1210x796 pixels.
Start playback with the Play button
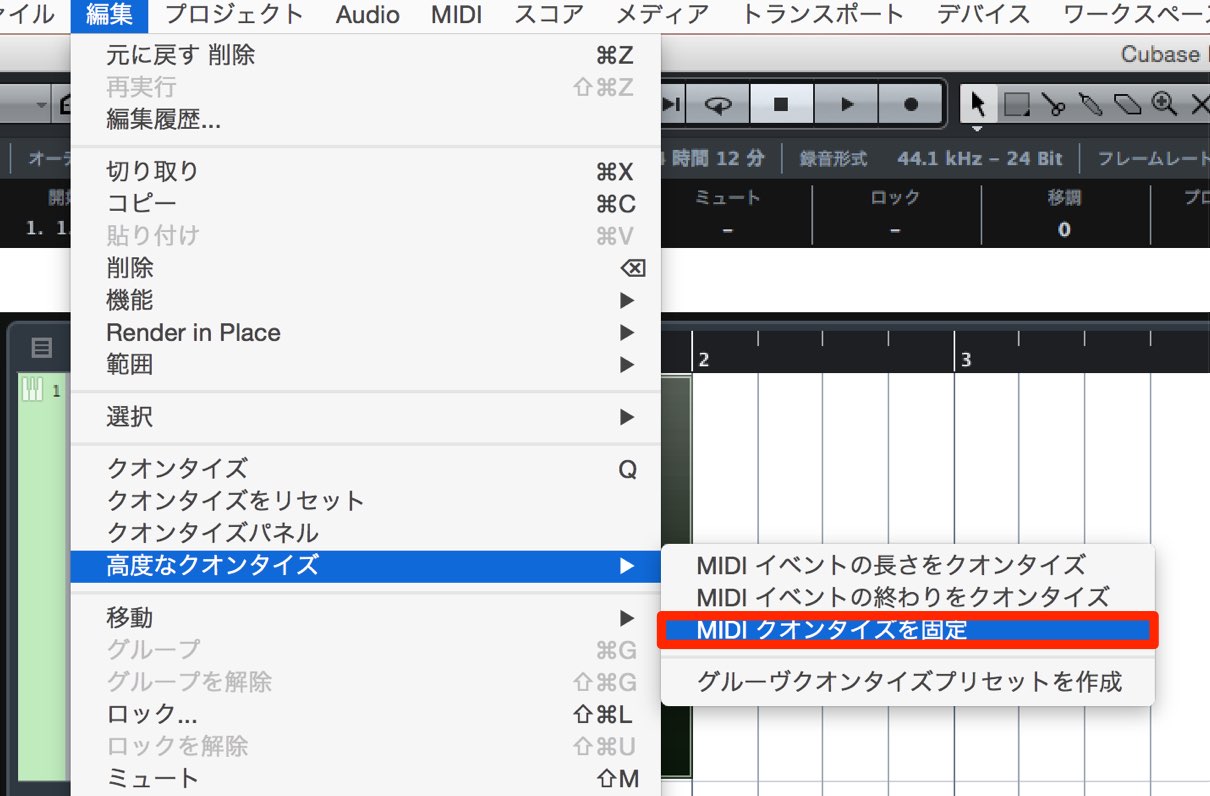tap(846, 104)
